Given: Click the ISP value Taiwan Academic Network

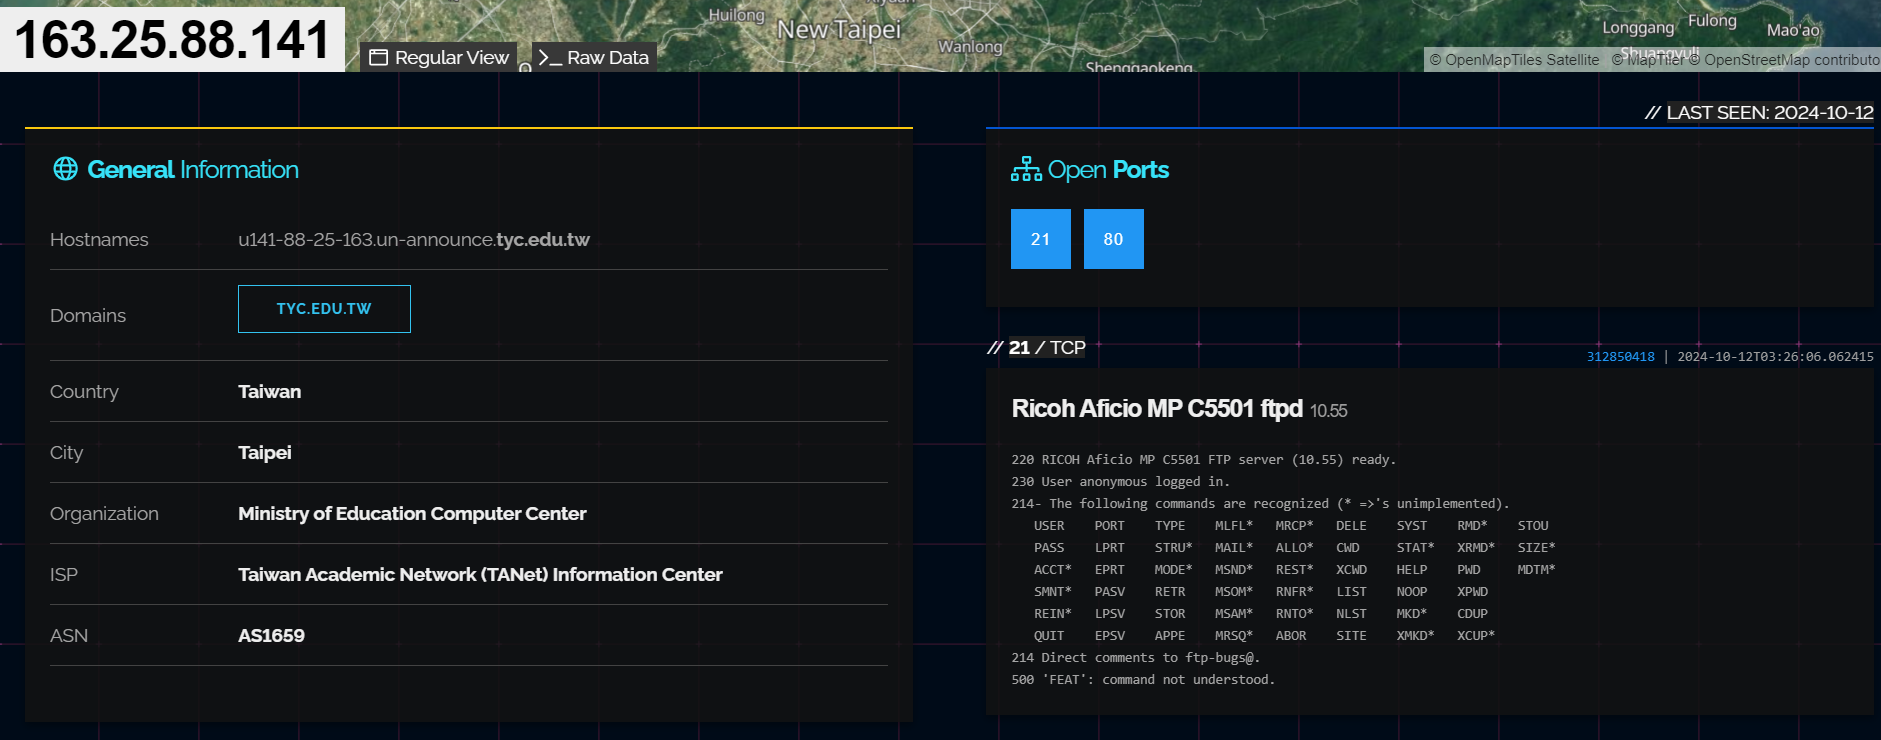Looking at the screenshot, I should point(480,575).
